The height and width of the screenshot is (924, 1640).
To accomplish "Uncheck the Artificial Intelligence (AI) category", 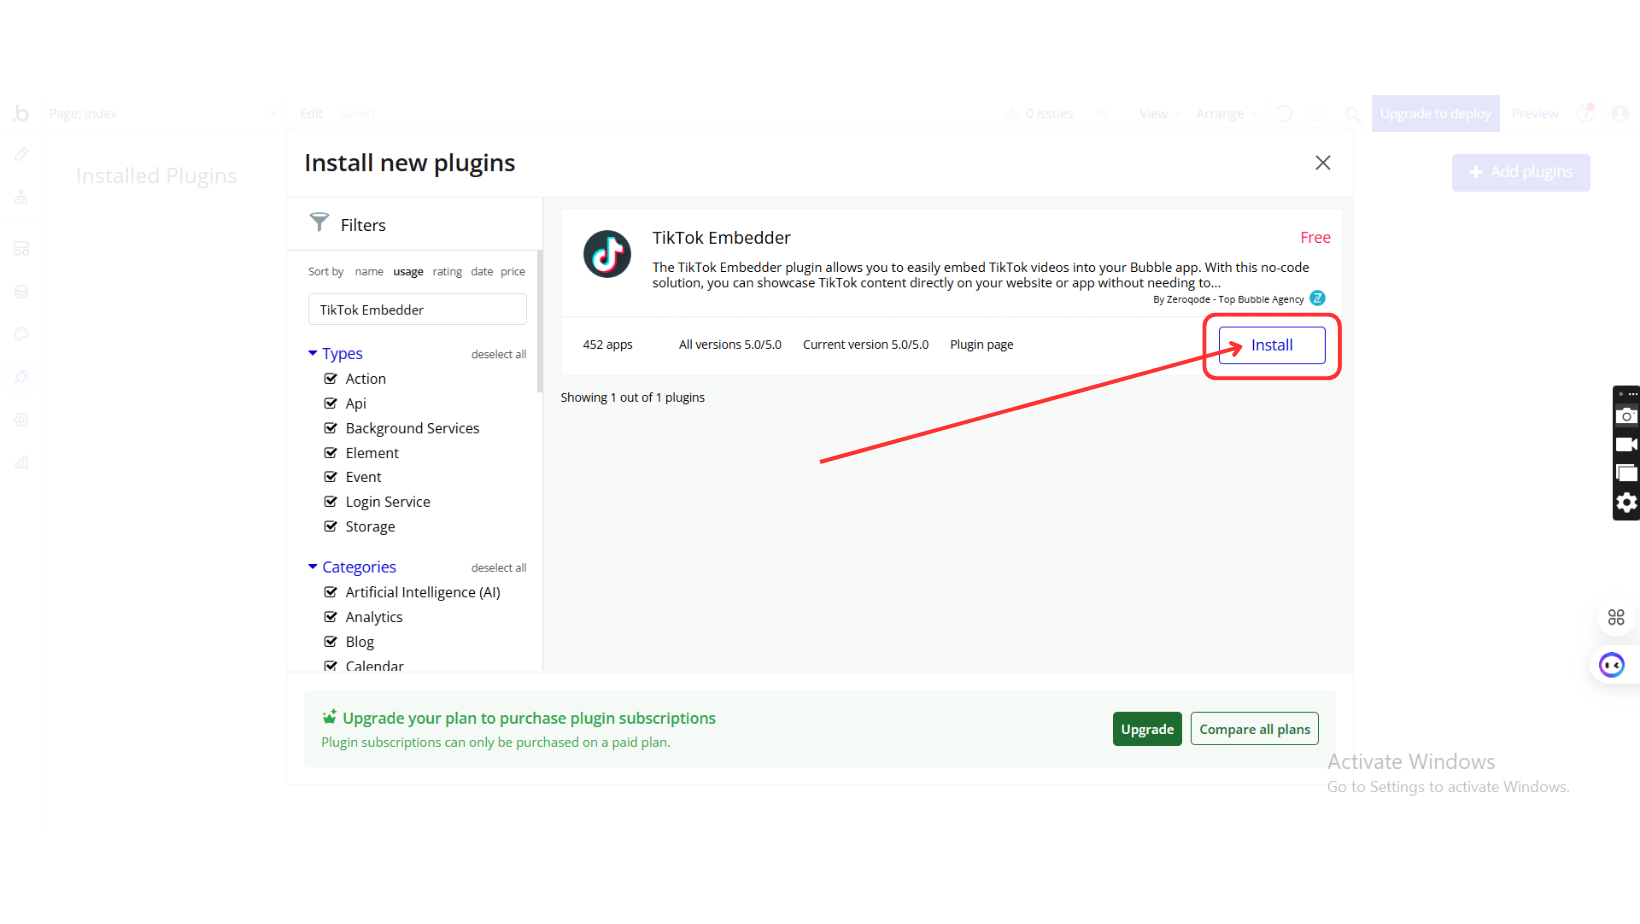I will click(x=331, y=592).
